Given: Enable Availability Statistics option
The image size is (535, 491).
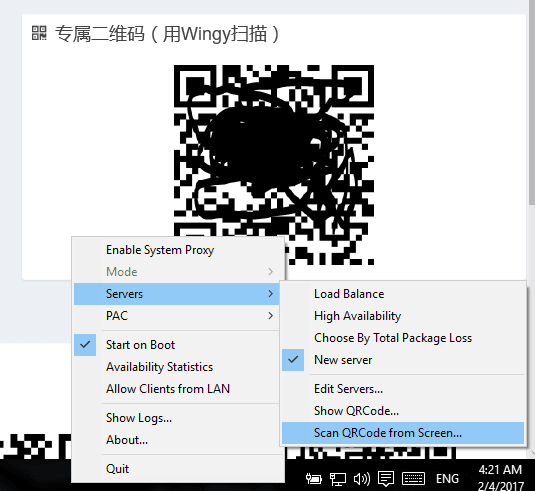Looking at the screenshot, I should [178, 367].
